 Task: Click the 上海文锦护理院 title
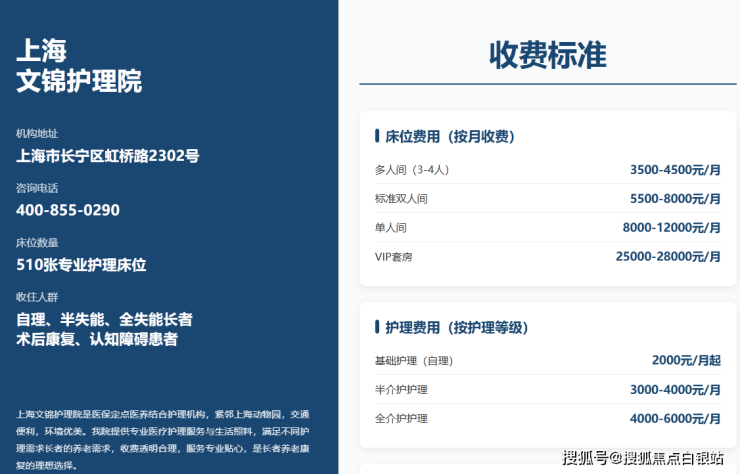point(79,65)
